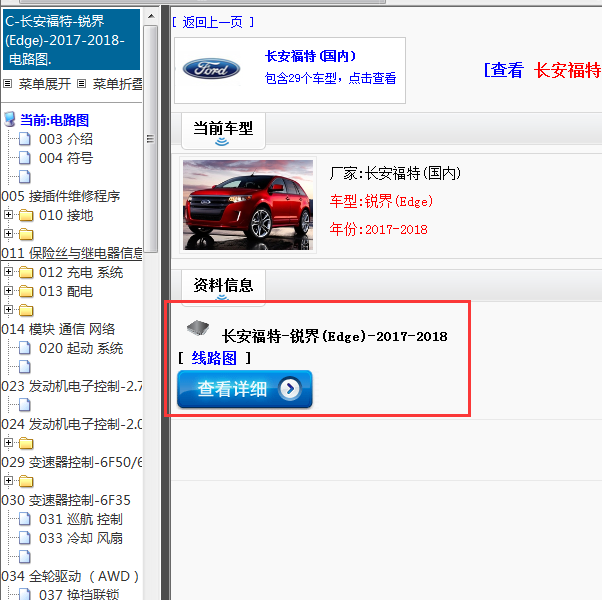
Task: Open the 当前车型 tab
Action: pyautogui.click(x=223, y=131)
